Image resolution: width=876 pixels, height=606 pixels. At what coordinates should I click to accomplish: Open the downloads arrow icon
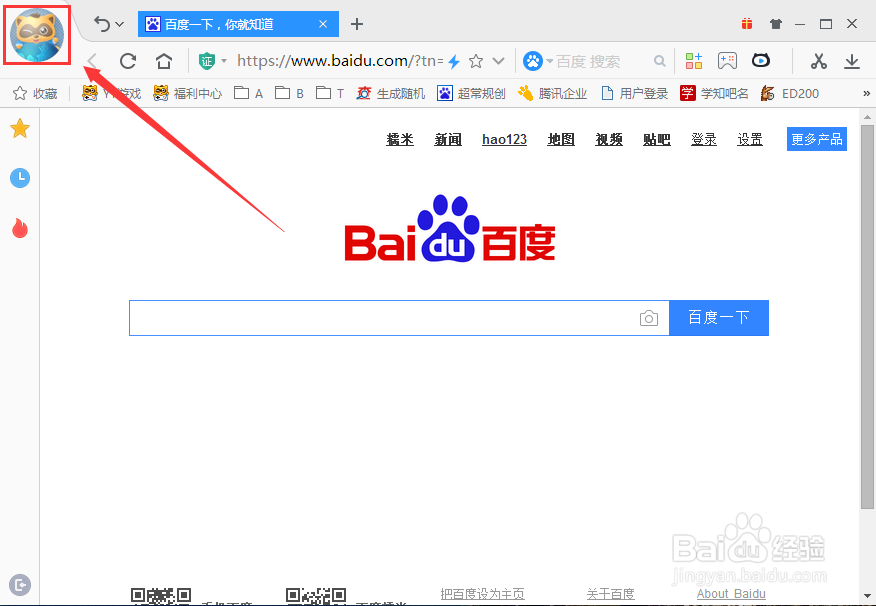852,61
